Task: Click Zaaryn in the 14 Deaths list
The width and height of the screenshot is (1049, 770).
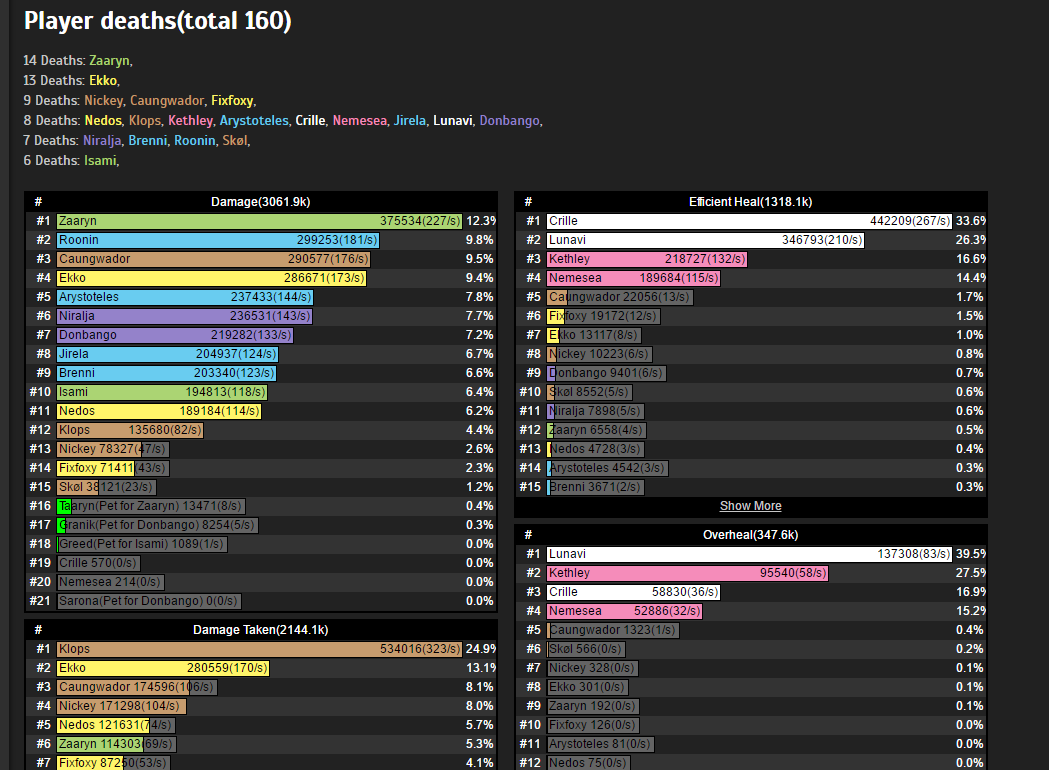Action: [x=109, y=61]
